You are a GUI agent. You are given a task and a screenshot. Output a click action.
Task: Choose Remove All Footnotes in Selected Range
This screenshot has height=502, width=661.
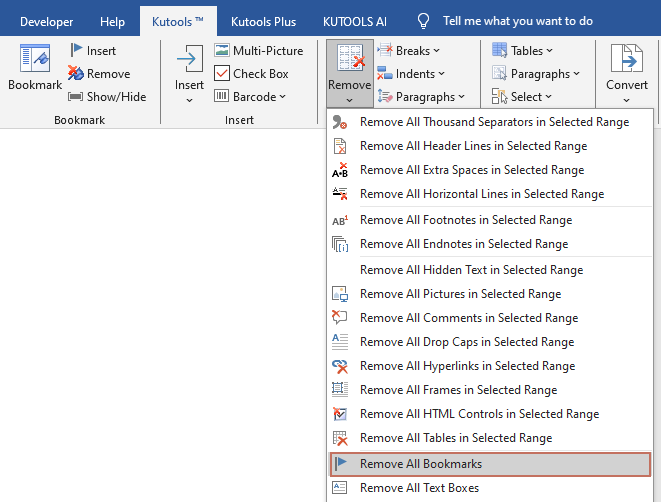[x=490, y=220]
